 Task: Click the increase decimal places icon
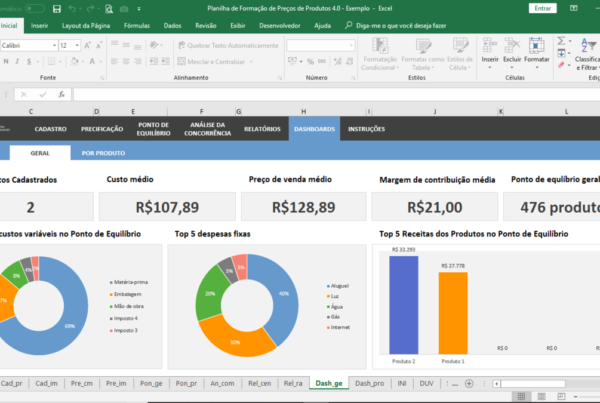338,61
